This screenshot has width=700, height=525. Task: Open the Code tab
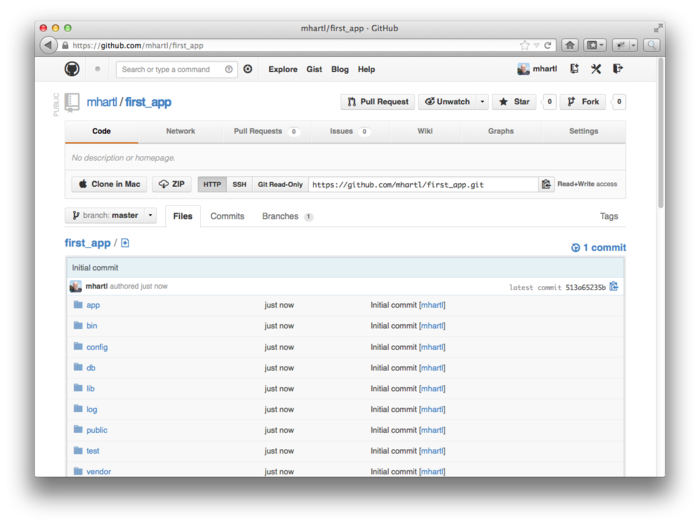(x=101, y=131)
